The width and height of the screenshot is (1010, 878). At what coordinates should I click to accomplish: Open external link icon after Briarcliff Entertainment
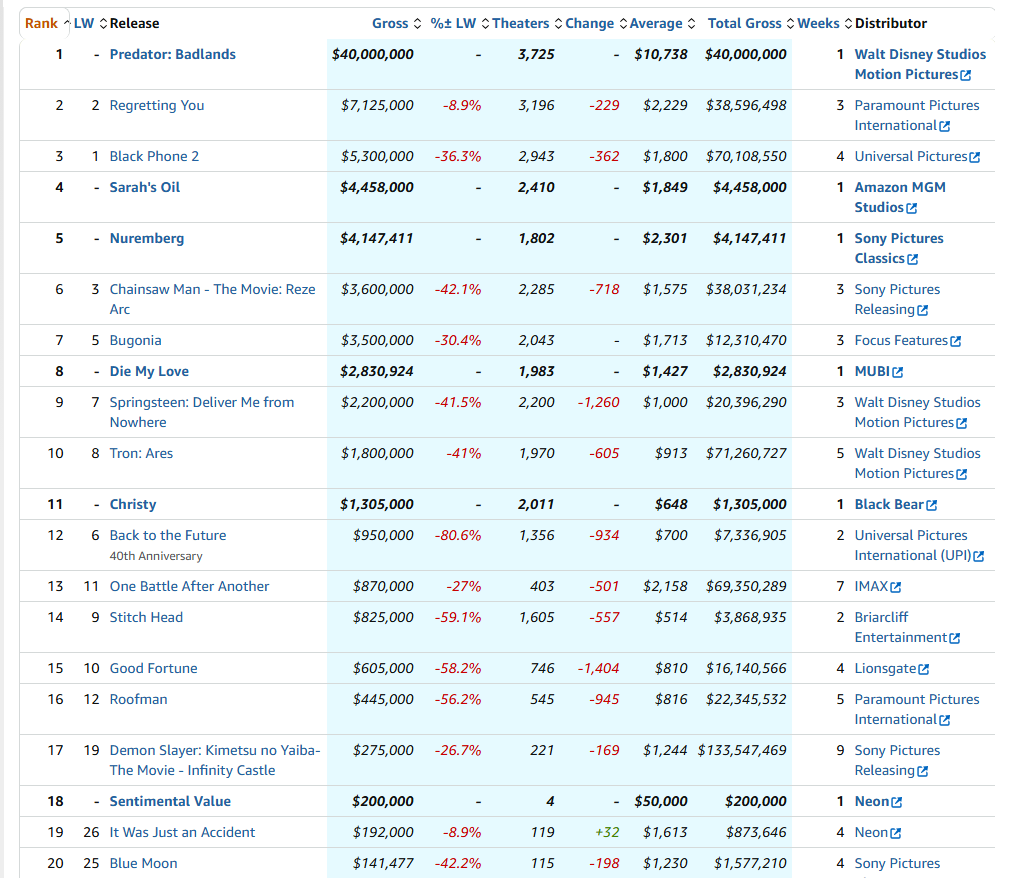click(x=955, y=638)
